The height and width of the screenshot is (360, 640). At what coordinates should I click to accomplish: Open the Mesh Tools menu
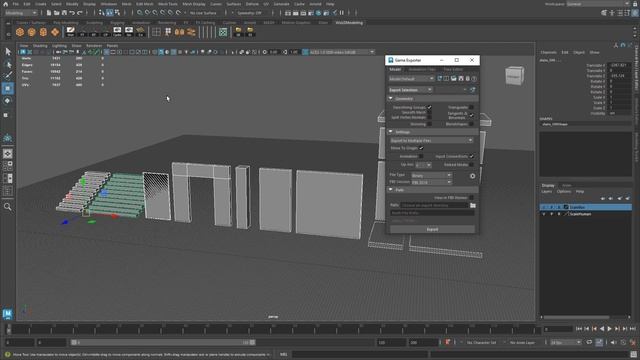pyautogui.click(x=167, y=4)
